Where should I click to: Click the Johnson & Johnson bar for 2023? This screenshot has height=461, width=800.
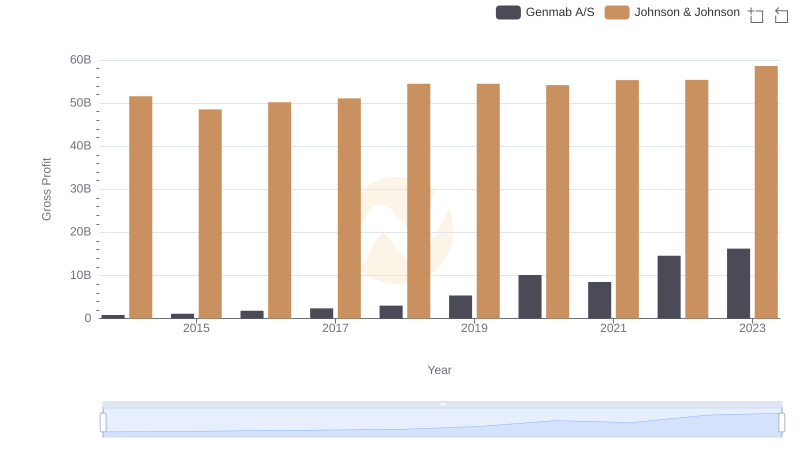point(766,192)
